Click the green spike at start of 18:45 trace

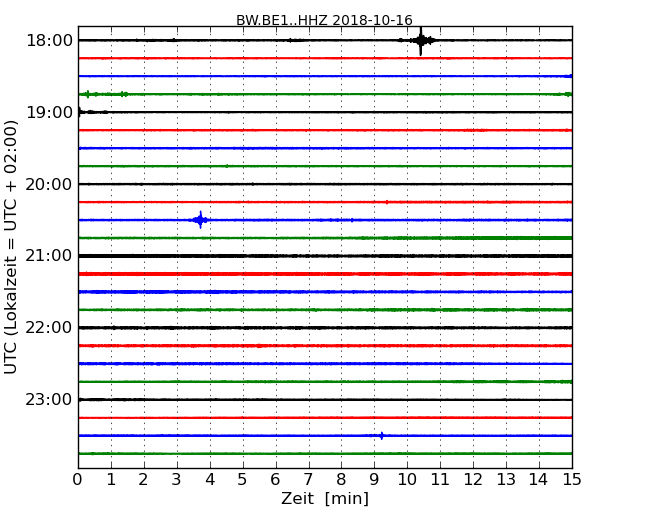click(87, 94)
